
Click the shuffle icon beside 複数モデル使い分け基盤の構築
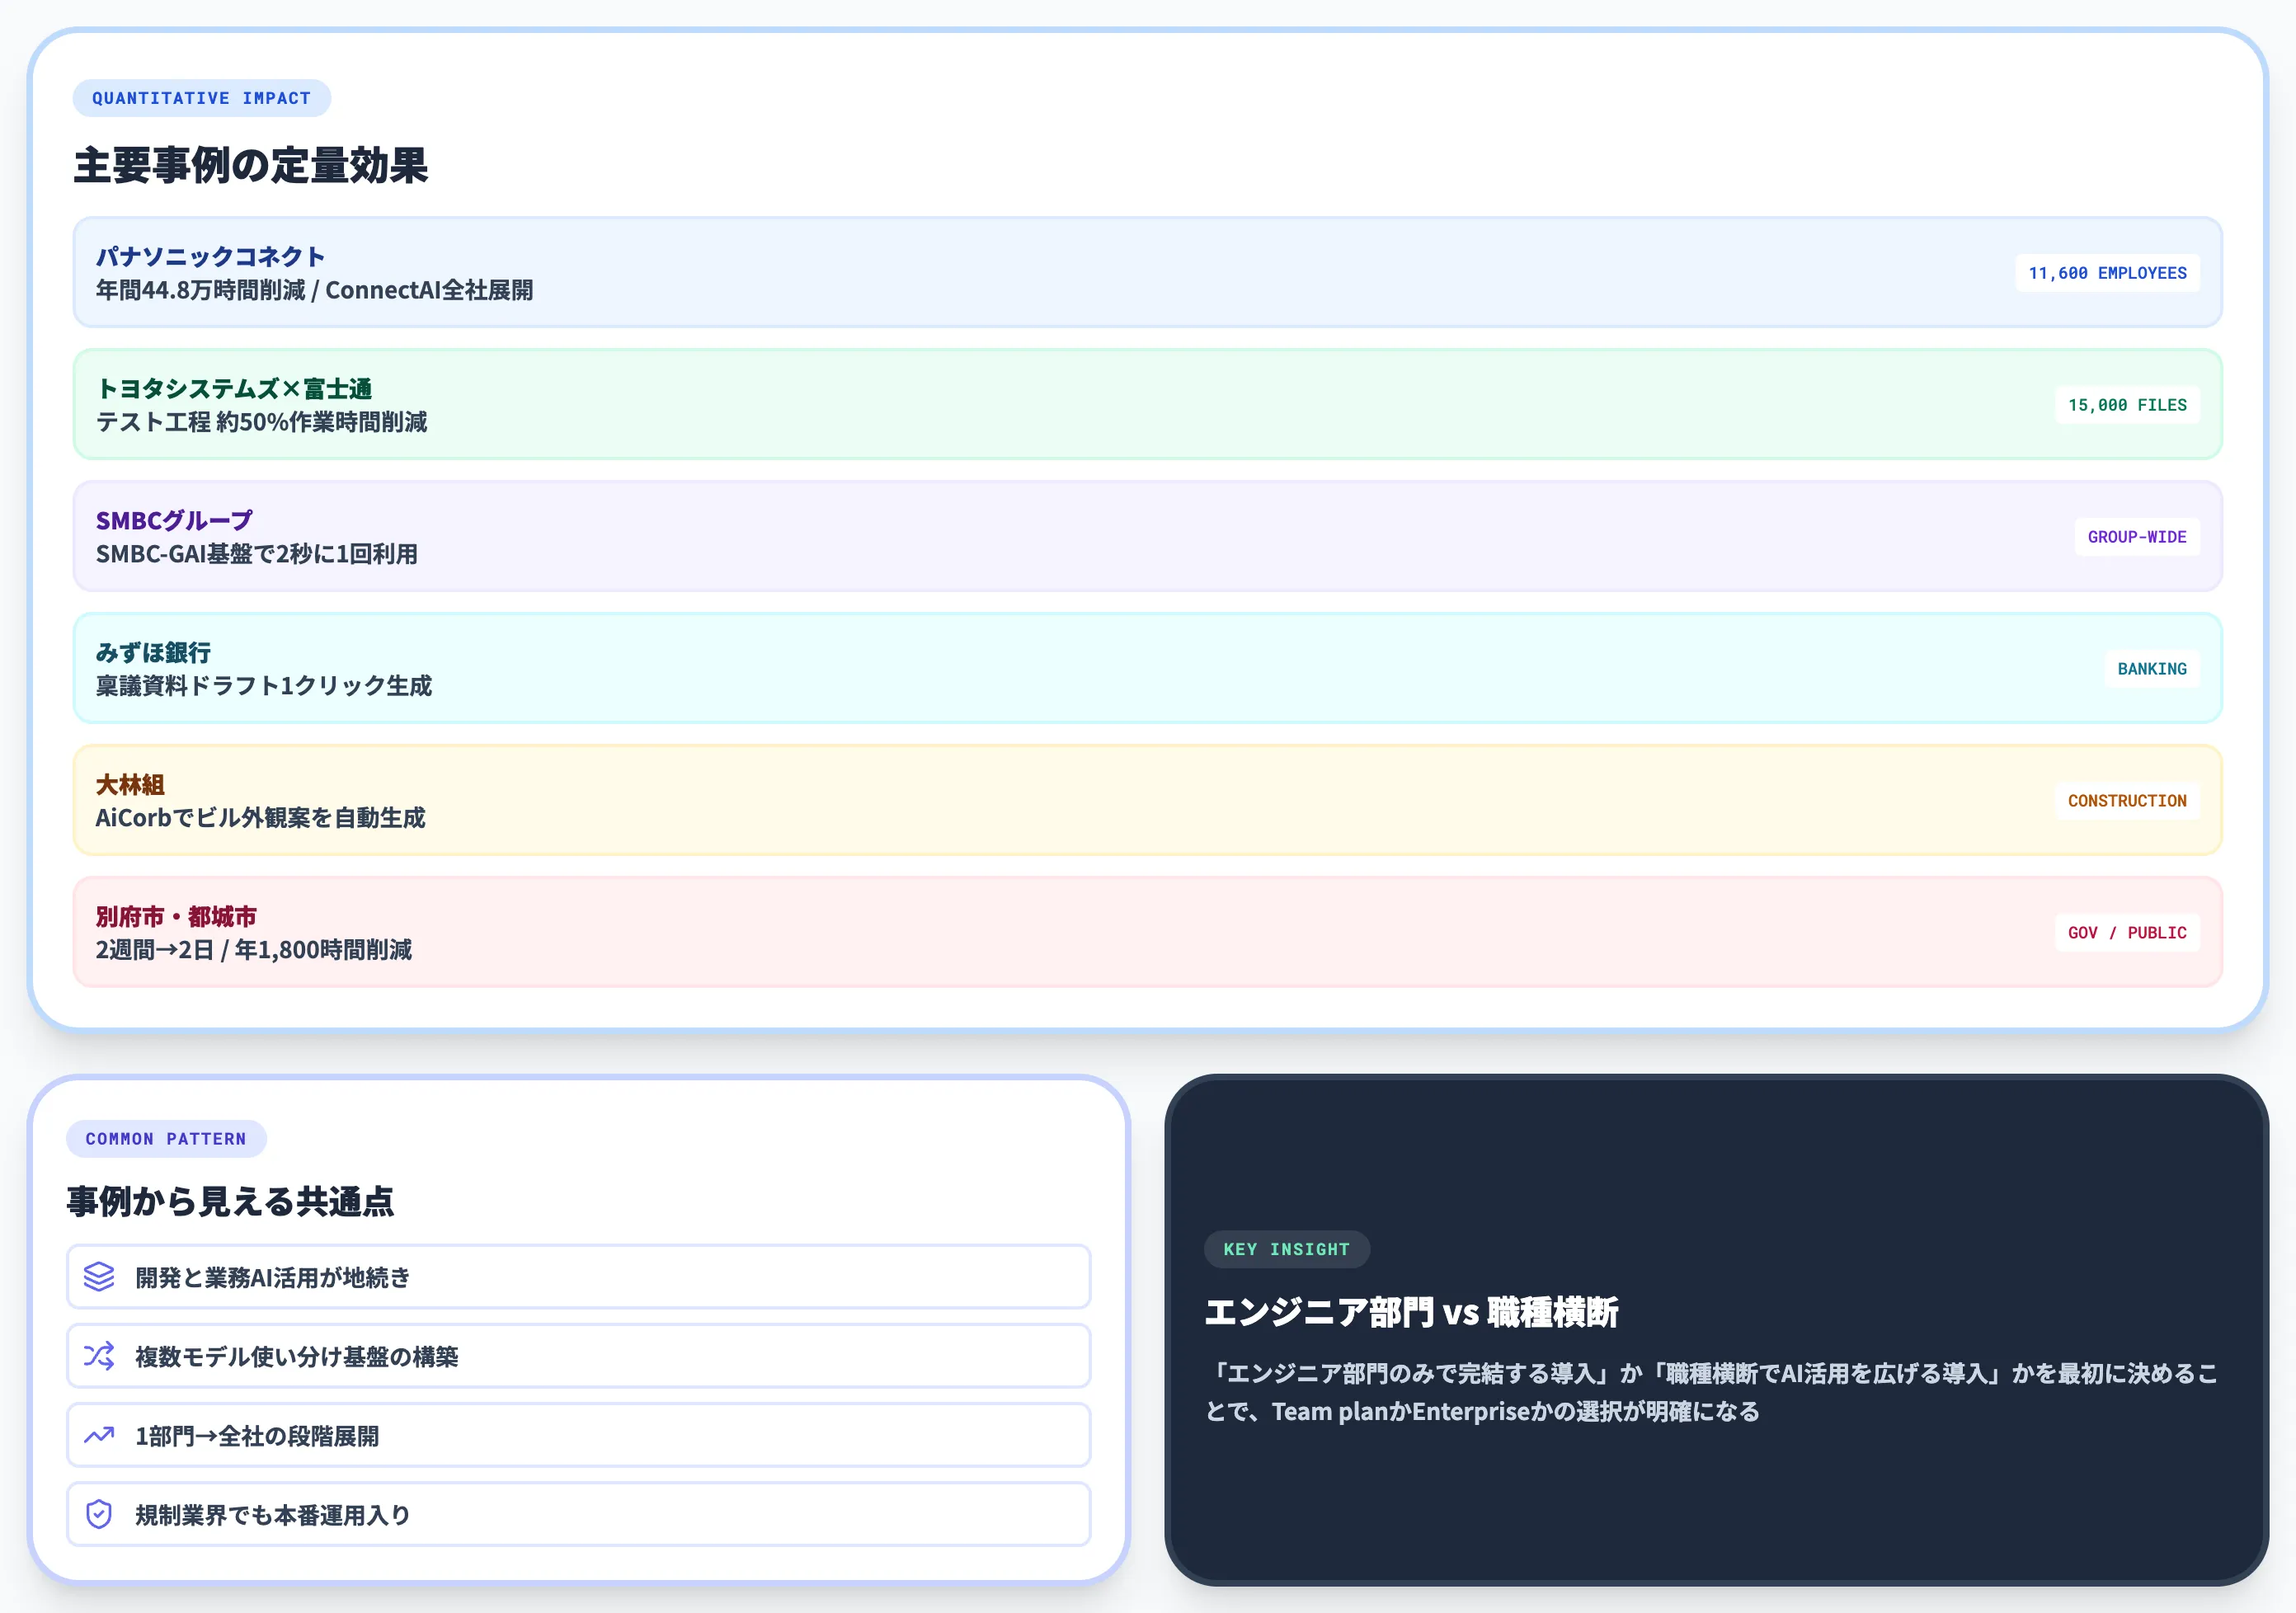coord(99,1356)
